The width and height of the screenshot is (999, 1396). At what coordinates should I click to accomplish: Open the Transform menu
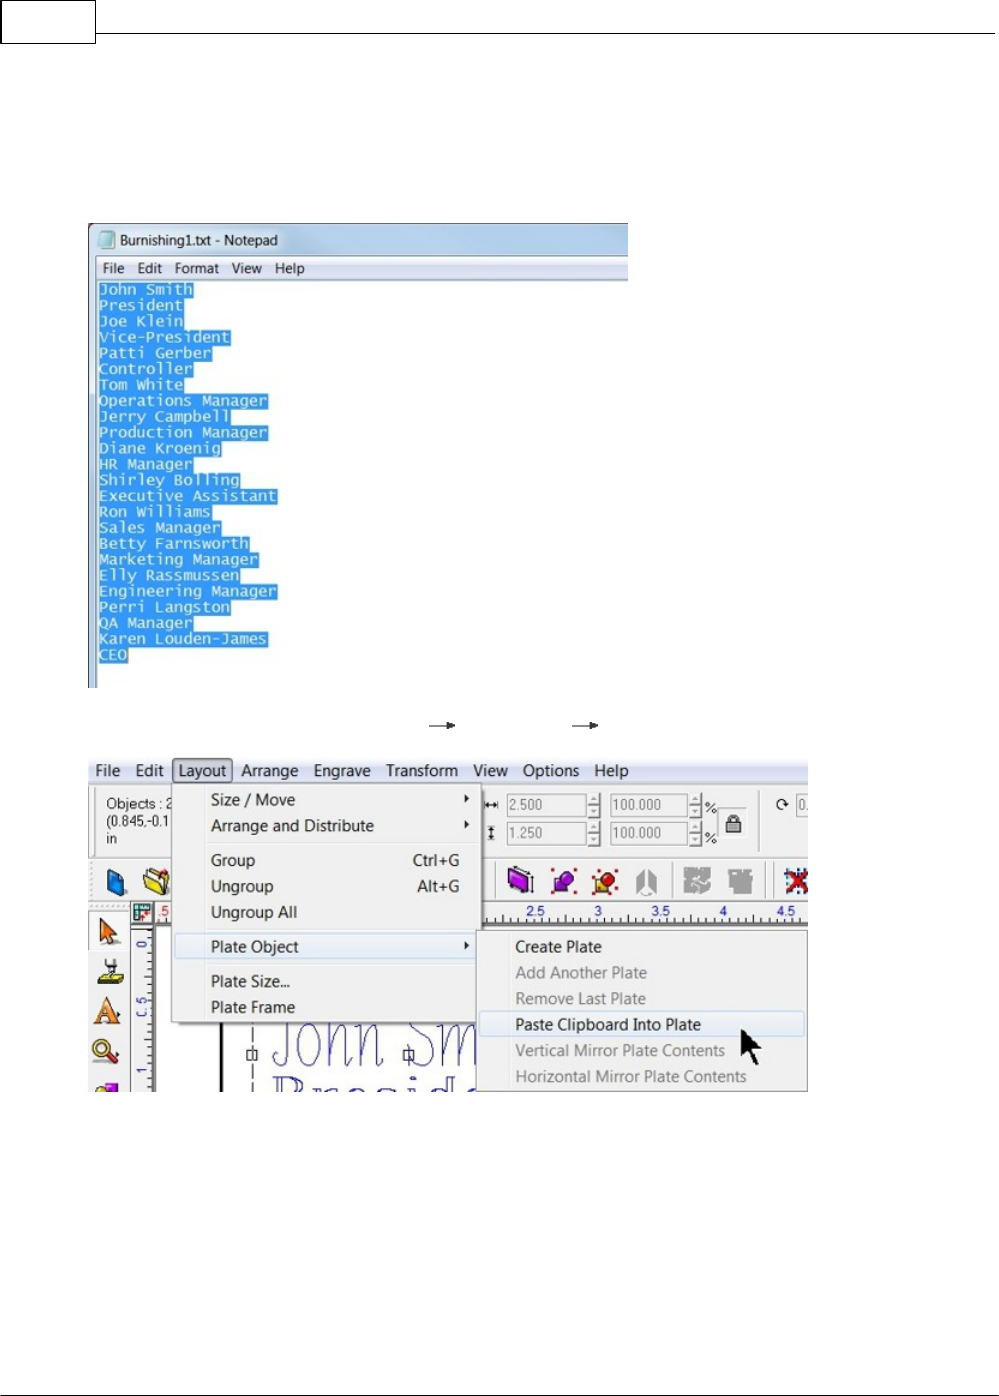point(422,771)
